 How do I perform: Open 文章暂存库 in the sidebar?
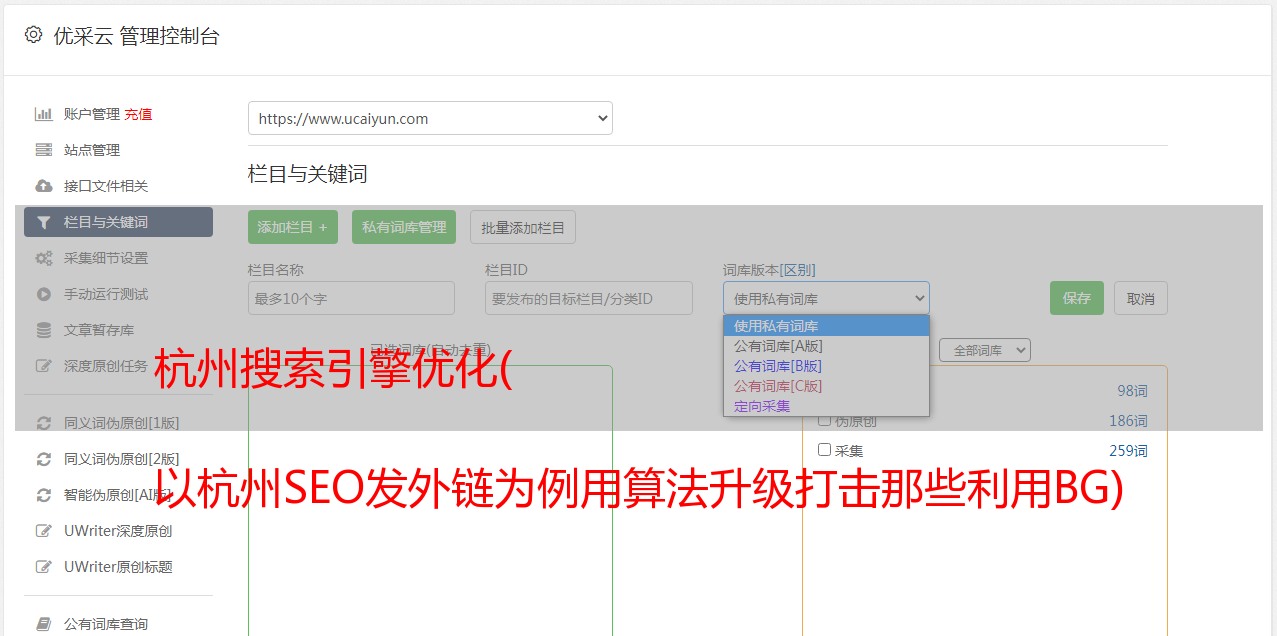99,330
